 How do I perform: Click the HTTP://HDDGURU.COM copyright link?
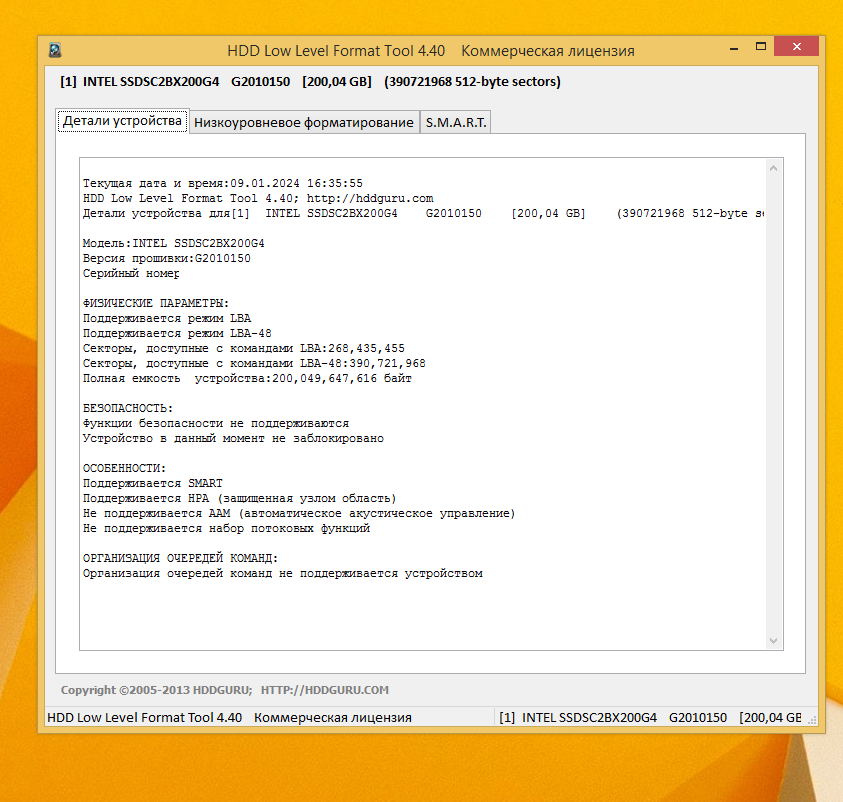(x=325, y=690)
